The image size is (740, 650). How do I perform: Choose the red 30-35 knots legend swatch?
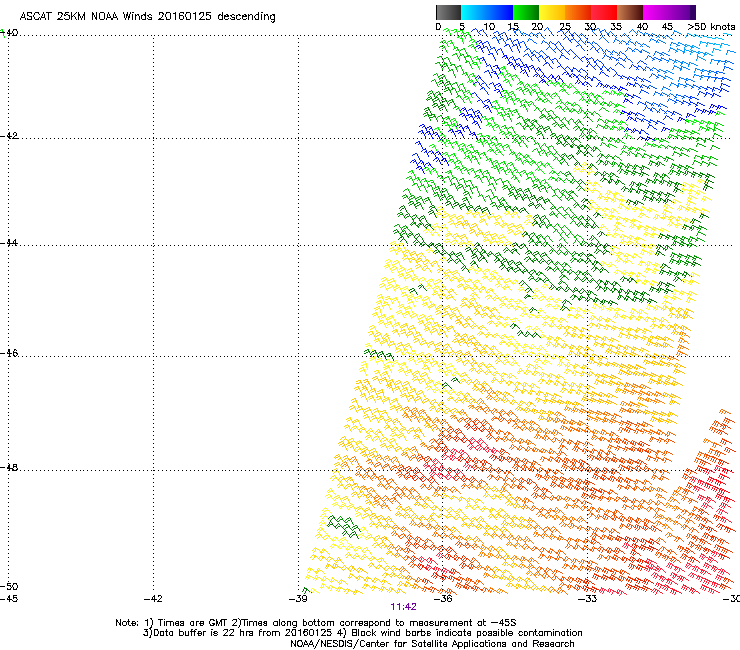[x=604, y=12]
